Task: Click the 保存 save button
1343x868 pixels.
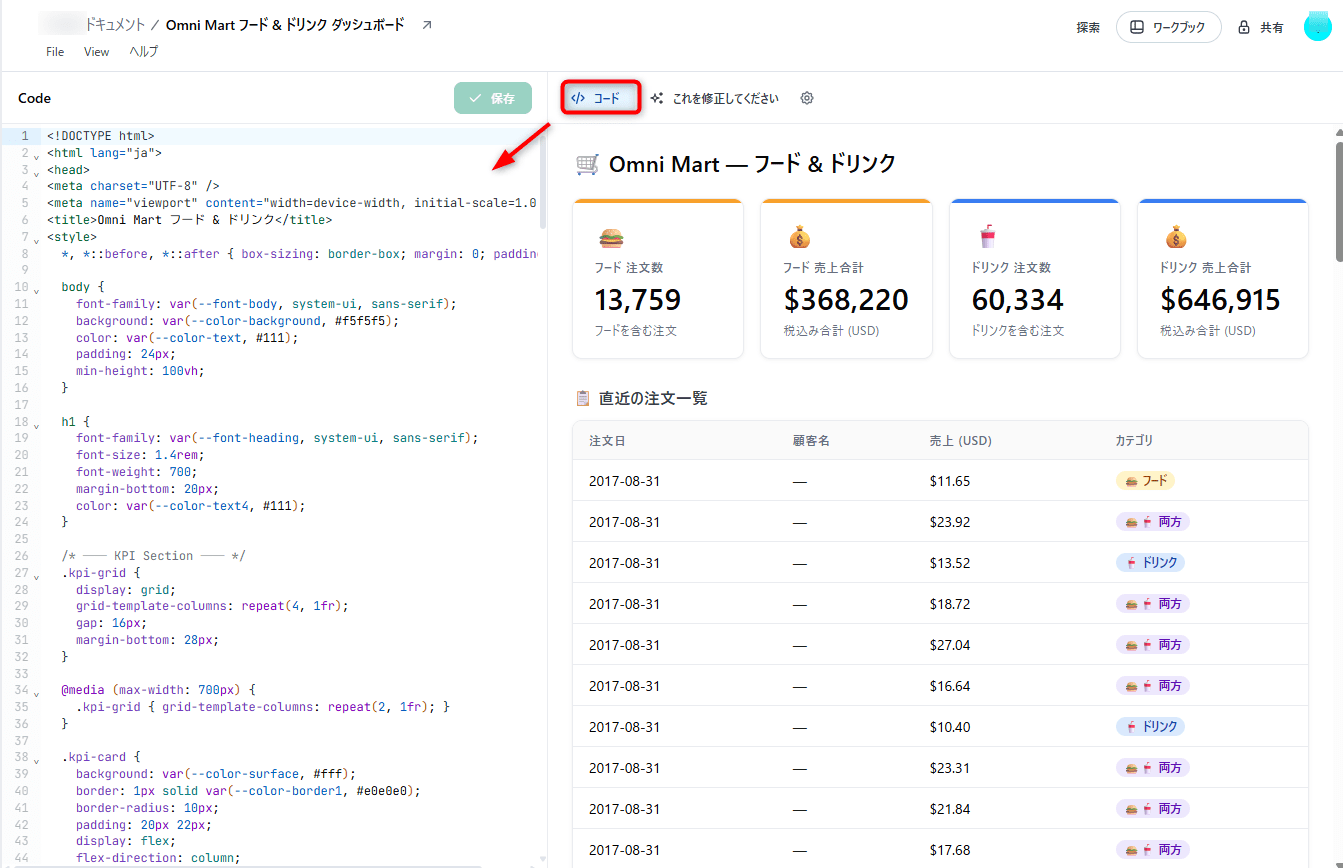Action: [493, 98]
